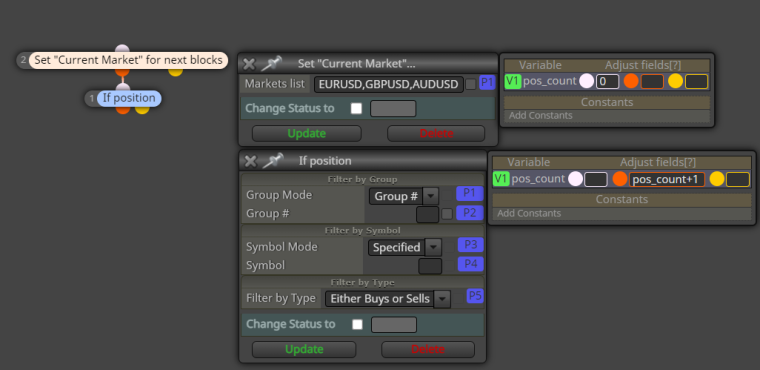The width and height of the screenshot is (760, 370).
Task: Click yellow-bordered field in lower variables panel
Action: [738, 179]
